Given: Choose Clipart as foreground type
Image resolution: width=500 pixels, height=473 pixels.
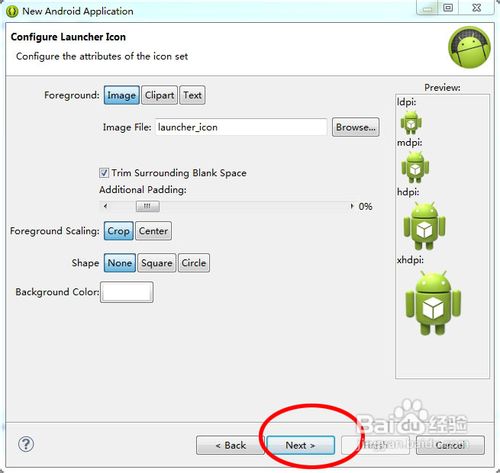Looking at the screenshot, I should pyautogui.click(x=159, y=95).
